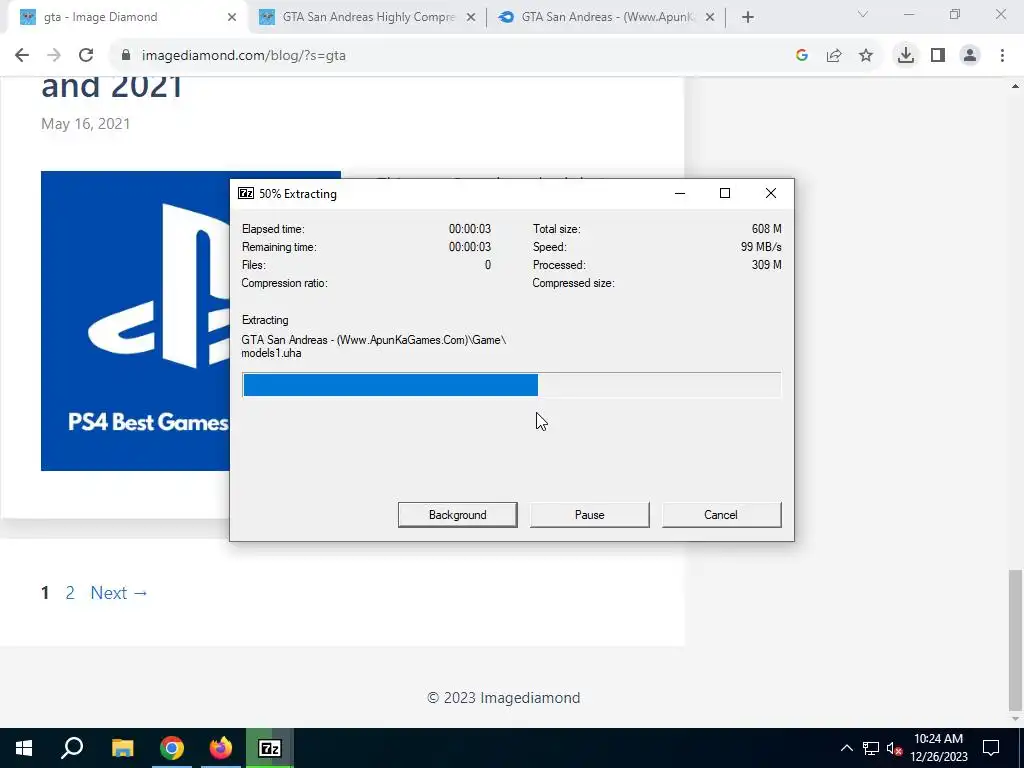Open Chrome three-dot menu
This screenshot has width=1024, height=768.
pos(1002,56)
